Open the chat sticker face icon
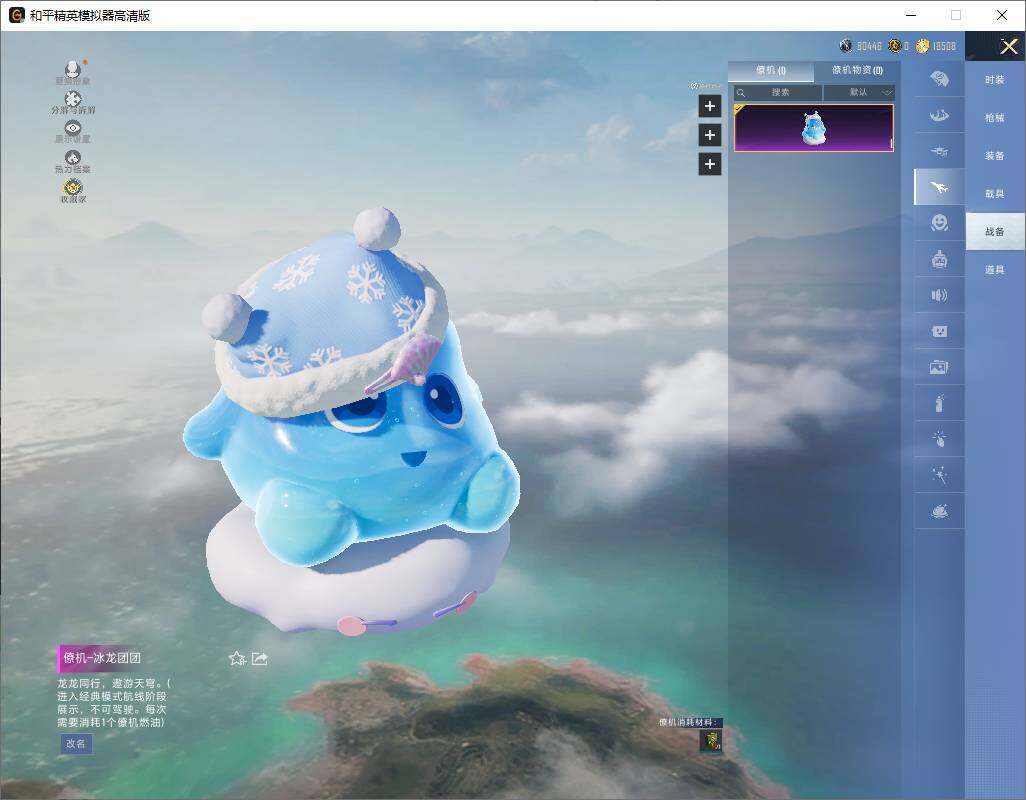1026x800 pixels. (x=939, y=332)
